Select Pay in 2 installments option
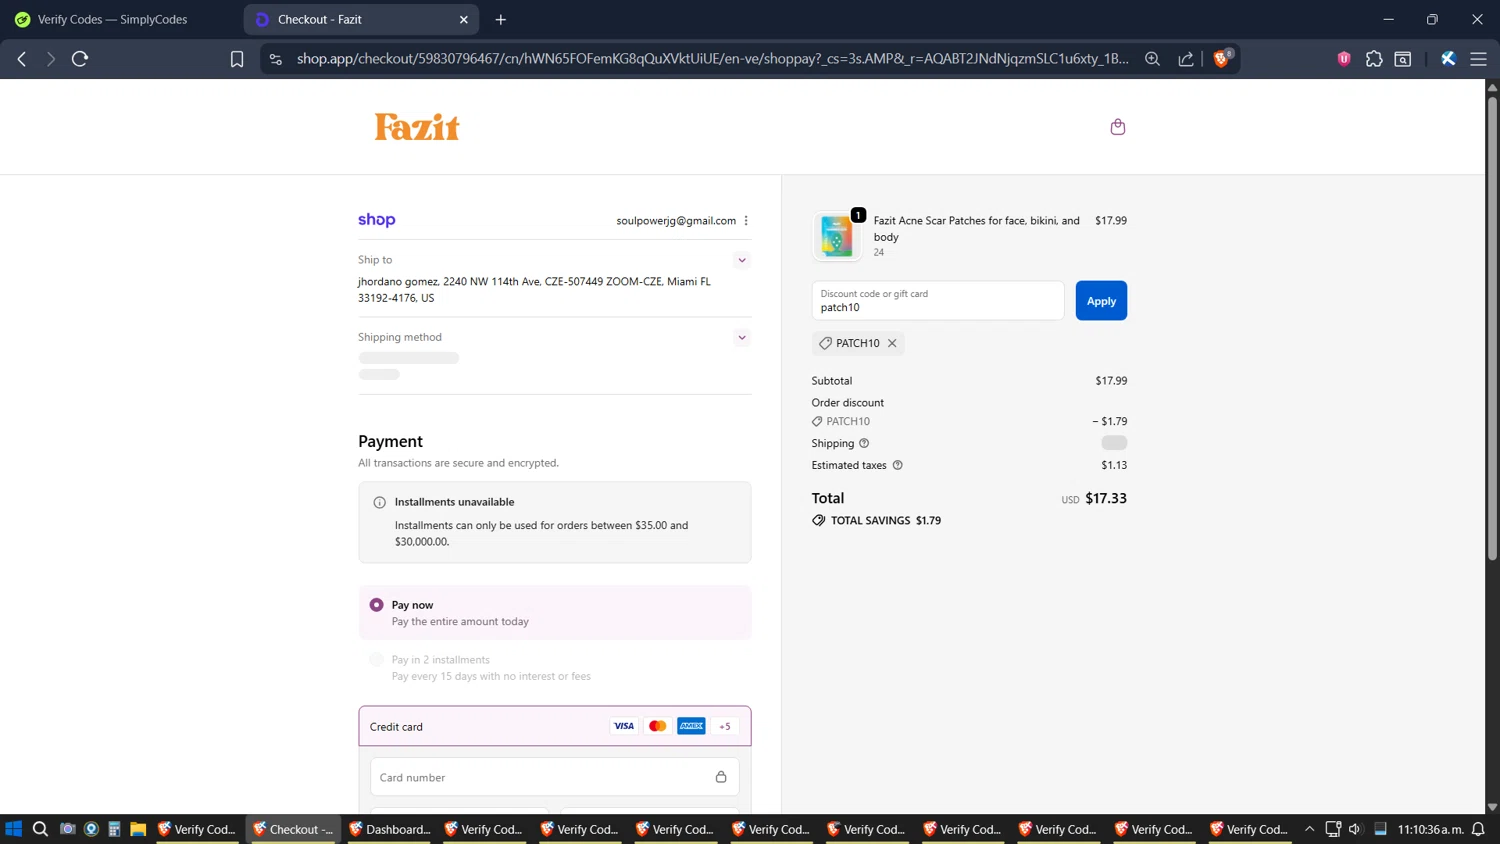The image size is (1500, 844). pos(555,667)
